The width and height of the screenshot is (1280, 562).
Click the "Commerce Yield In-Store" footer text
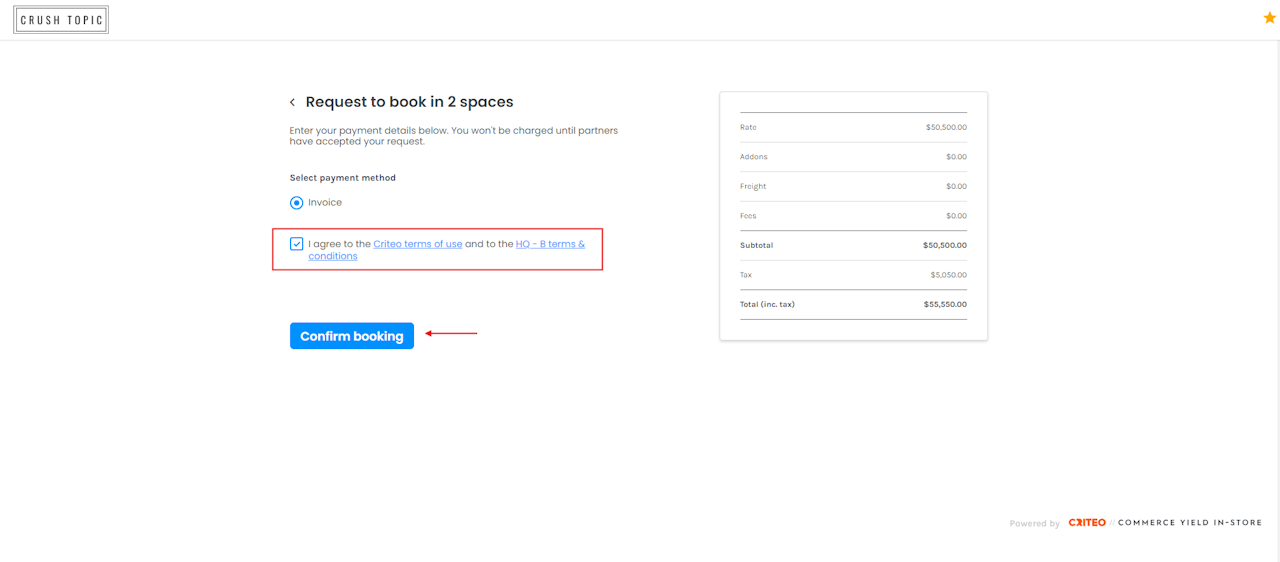tap(1189, 523)
